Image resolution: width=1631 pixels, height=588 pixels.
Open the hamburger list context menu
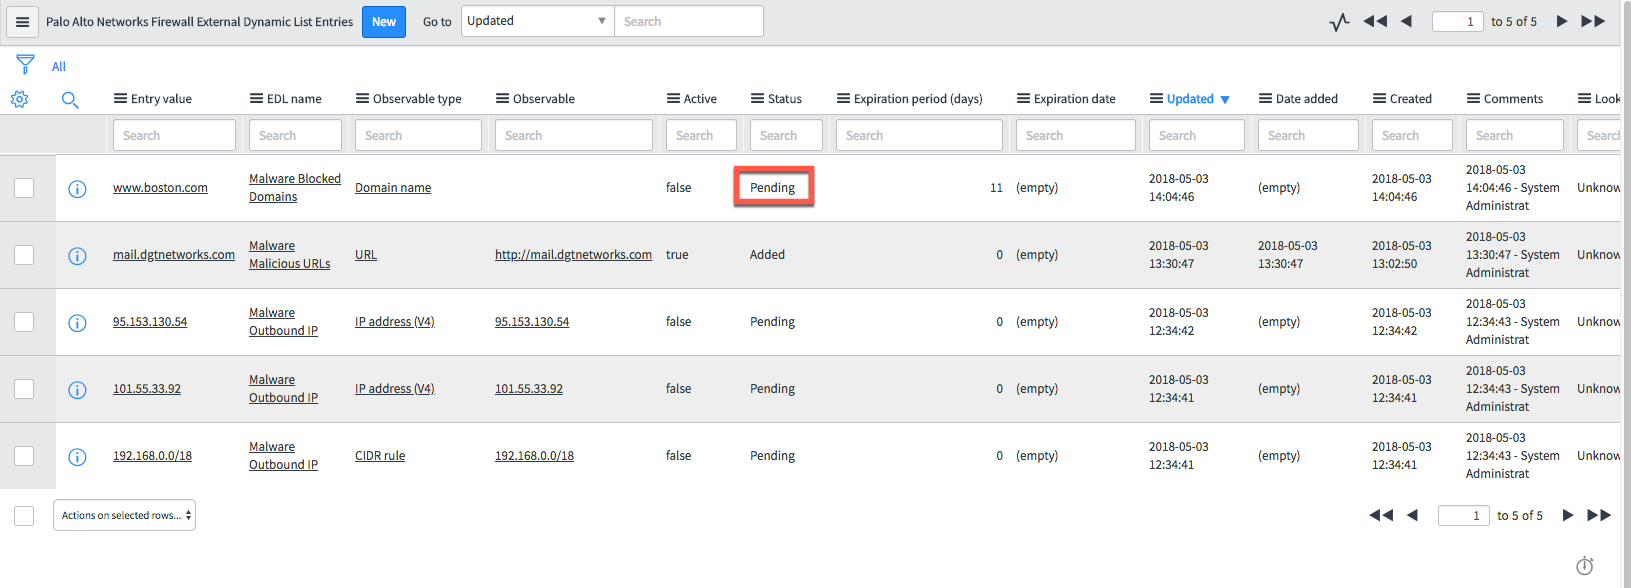(22, 22)
